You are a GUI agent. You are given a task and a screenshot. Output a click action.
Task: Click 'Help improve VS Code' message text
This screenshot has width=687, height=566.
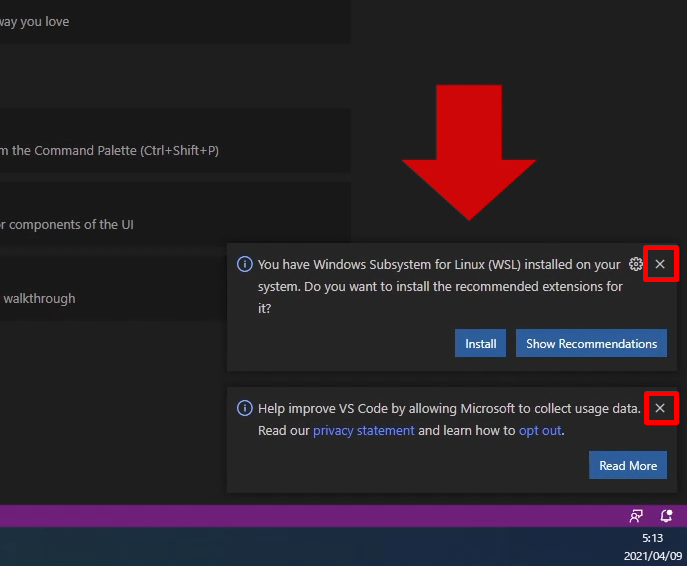click(449, 420)
